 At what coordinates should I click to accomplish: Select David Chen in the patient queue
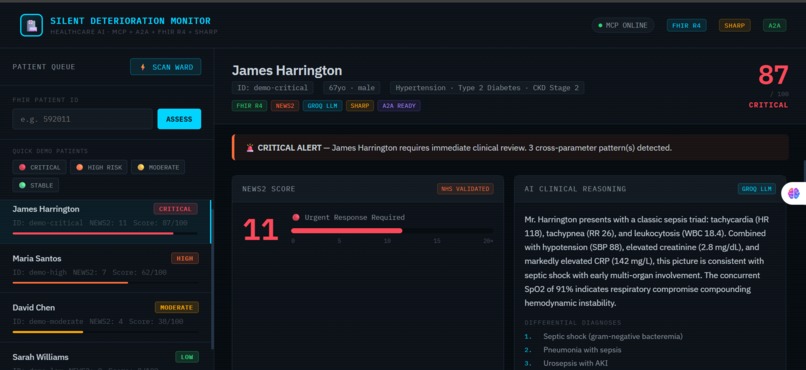[105, 318]
